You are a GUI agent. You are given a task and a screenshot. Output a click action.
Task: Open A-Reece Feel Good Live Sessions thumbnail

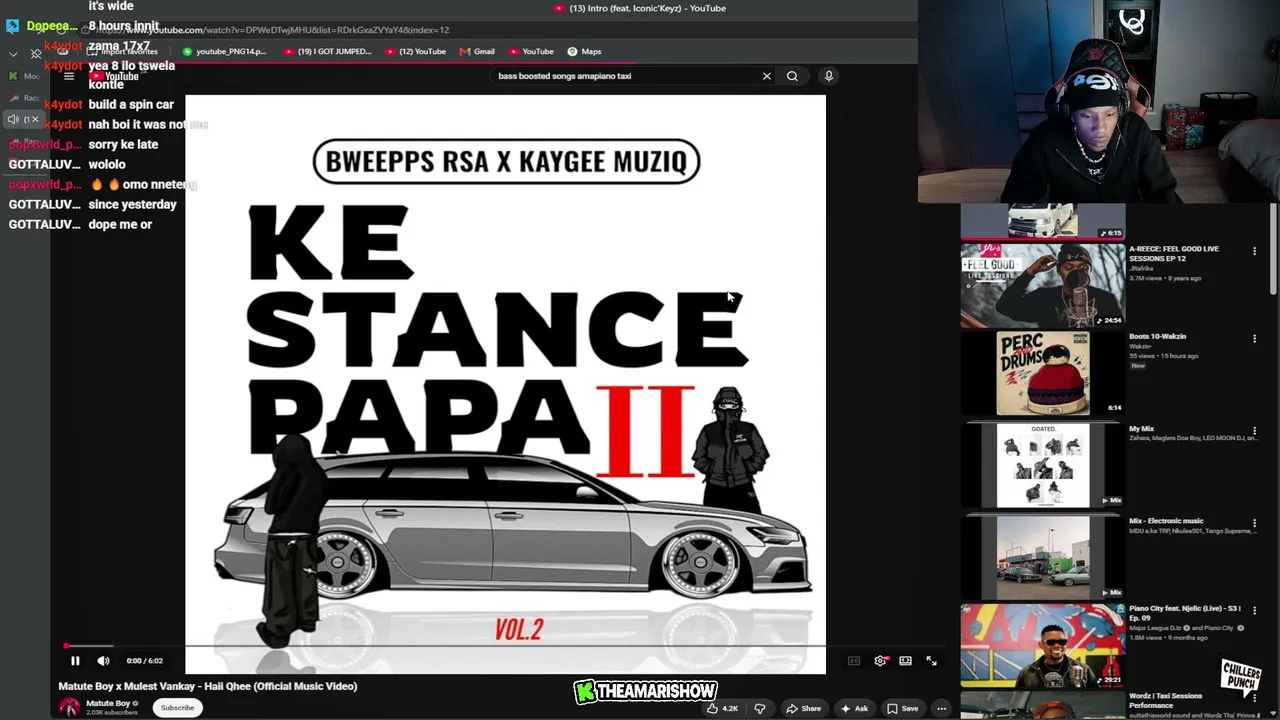pos(1043,286)
